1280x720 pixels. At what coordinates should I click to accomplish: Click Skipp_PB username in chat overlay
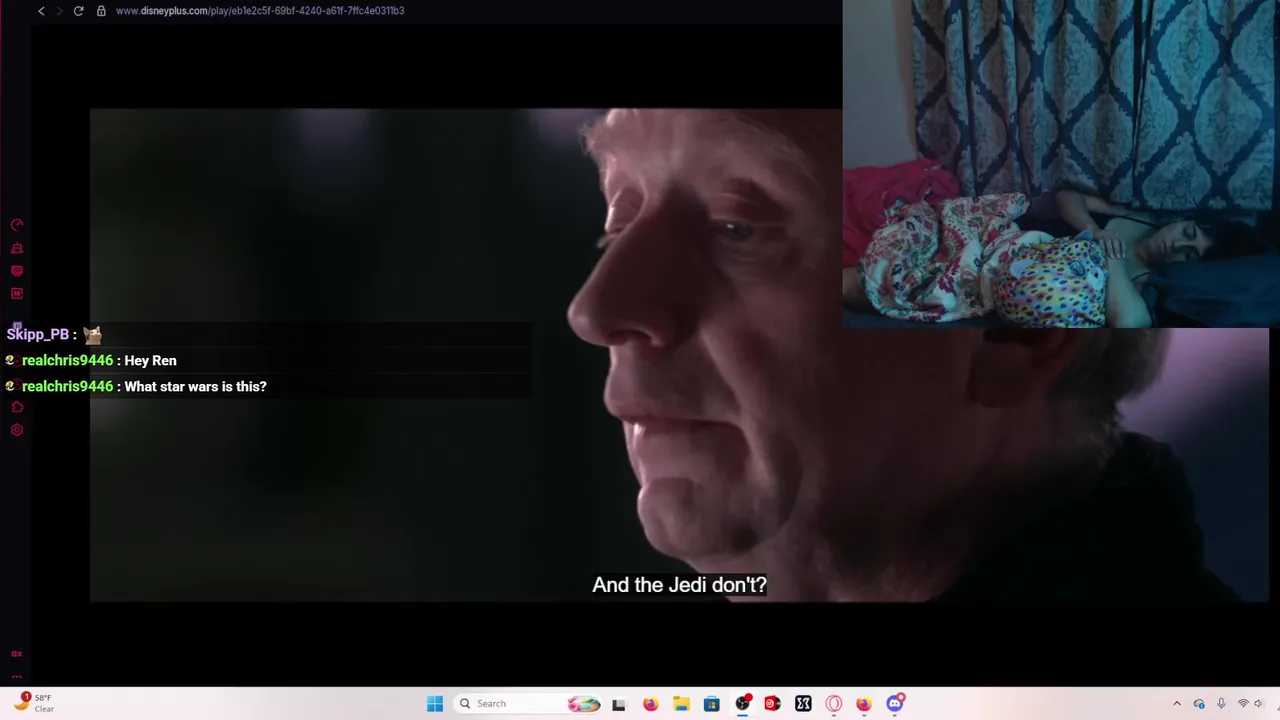click(38, 334)
